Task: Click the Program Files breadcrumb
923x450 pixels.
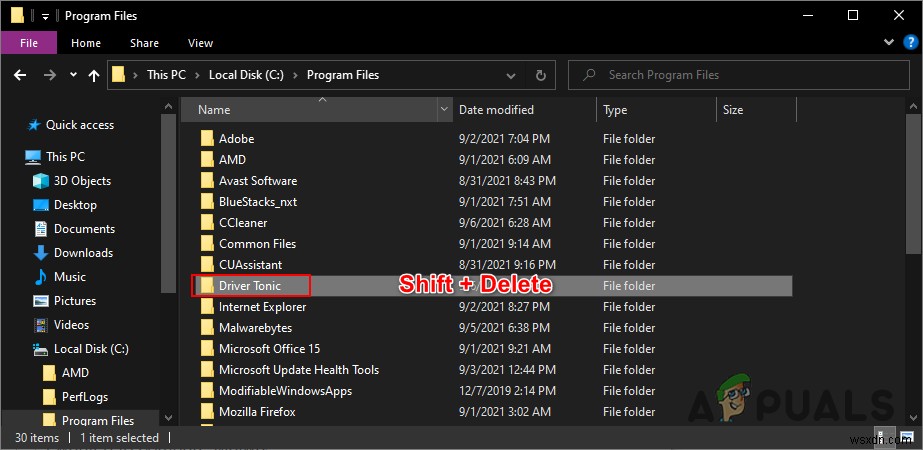Action: click(x=343, y=75)
